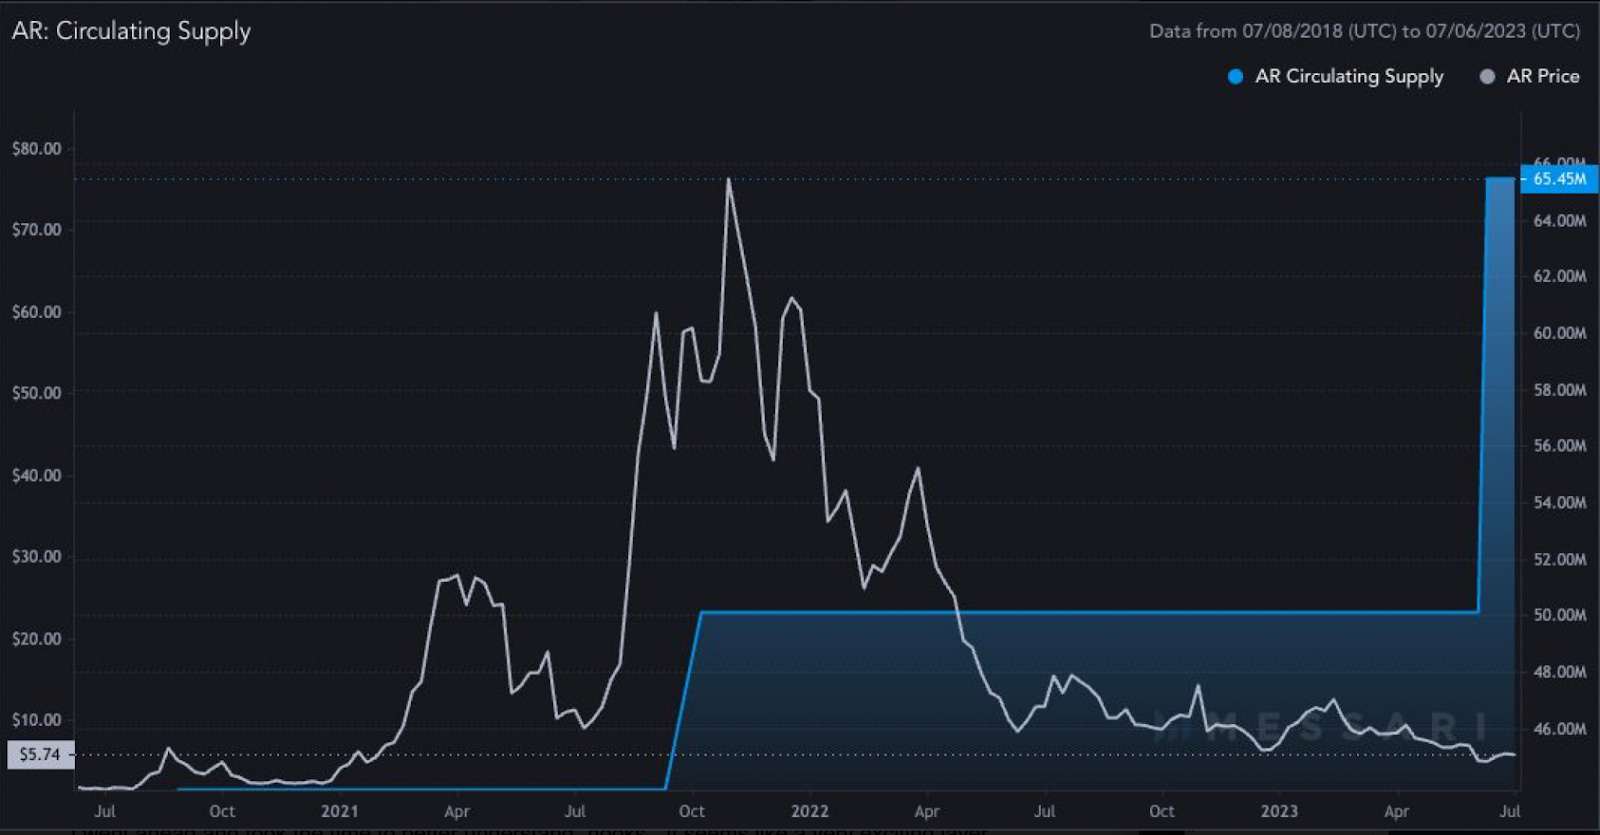Click the $40.00 price axis label
This screenshot has height=835, width=1600.
tap(36, 475)
